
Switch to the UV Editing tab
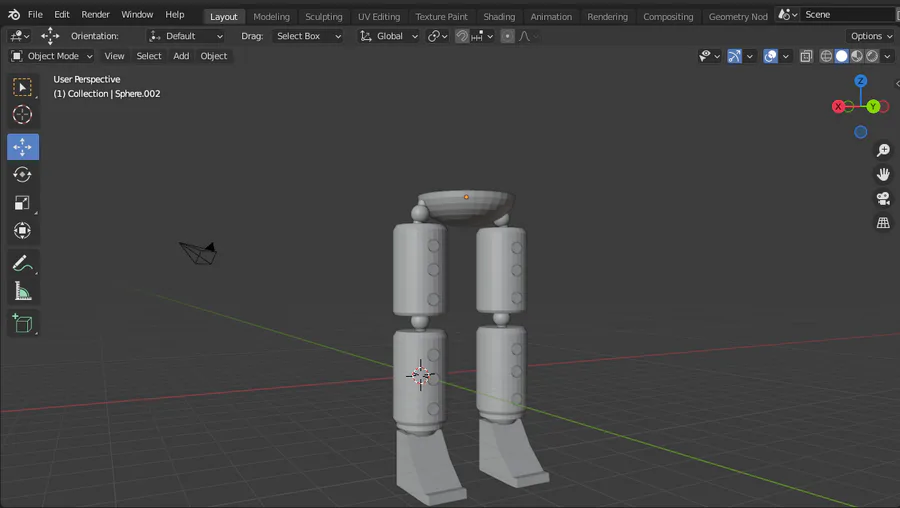pyautogui.click(x=379, y=17)
